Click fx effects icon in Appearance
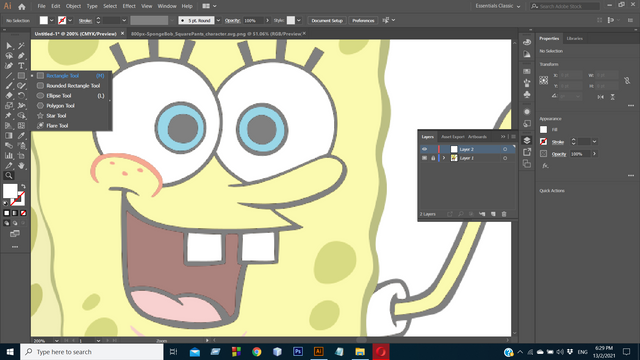The image size is (640, 360). pyautogui.click(x=545, y=166)
